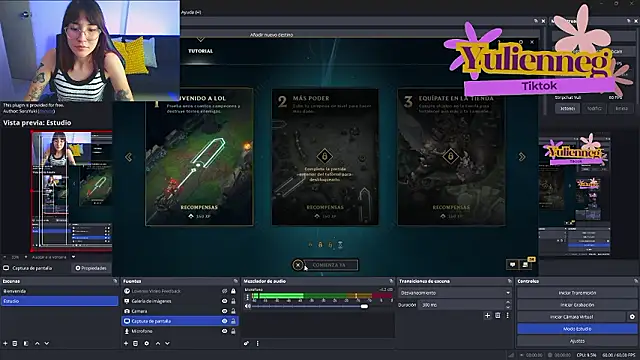Open the Desvanecimiento transition dropdown
The image size is (640, 360).
455,293
